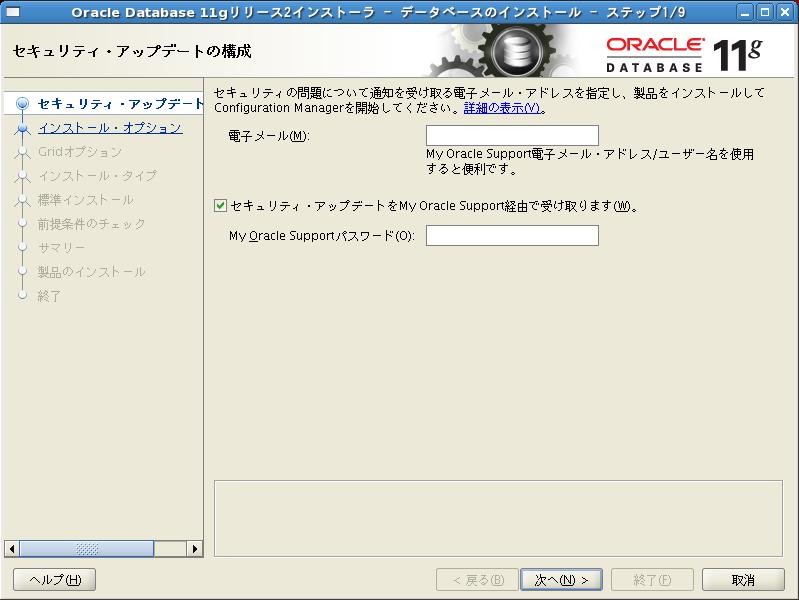Viewport: 799px width, 600px height.
Task: Click the 前提条件のチェック step
Action: [x=91, y=223]
